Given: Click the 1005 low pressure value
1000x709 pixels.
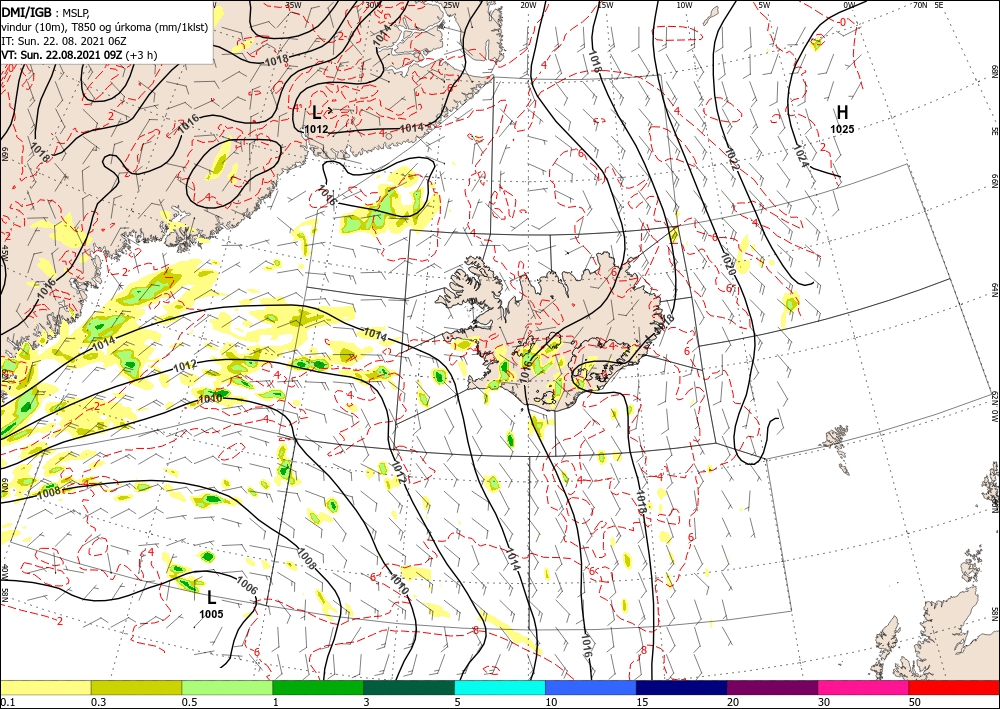Looking at the screenshot, I should point(211,614).
